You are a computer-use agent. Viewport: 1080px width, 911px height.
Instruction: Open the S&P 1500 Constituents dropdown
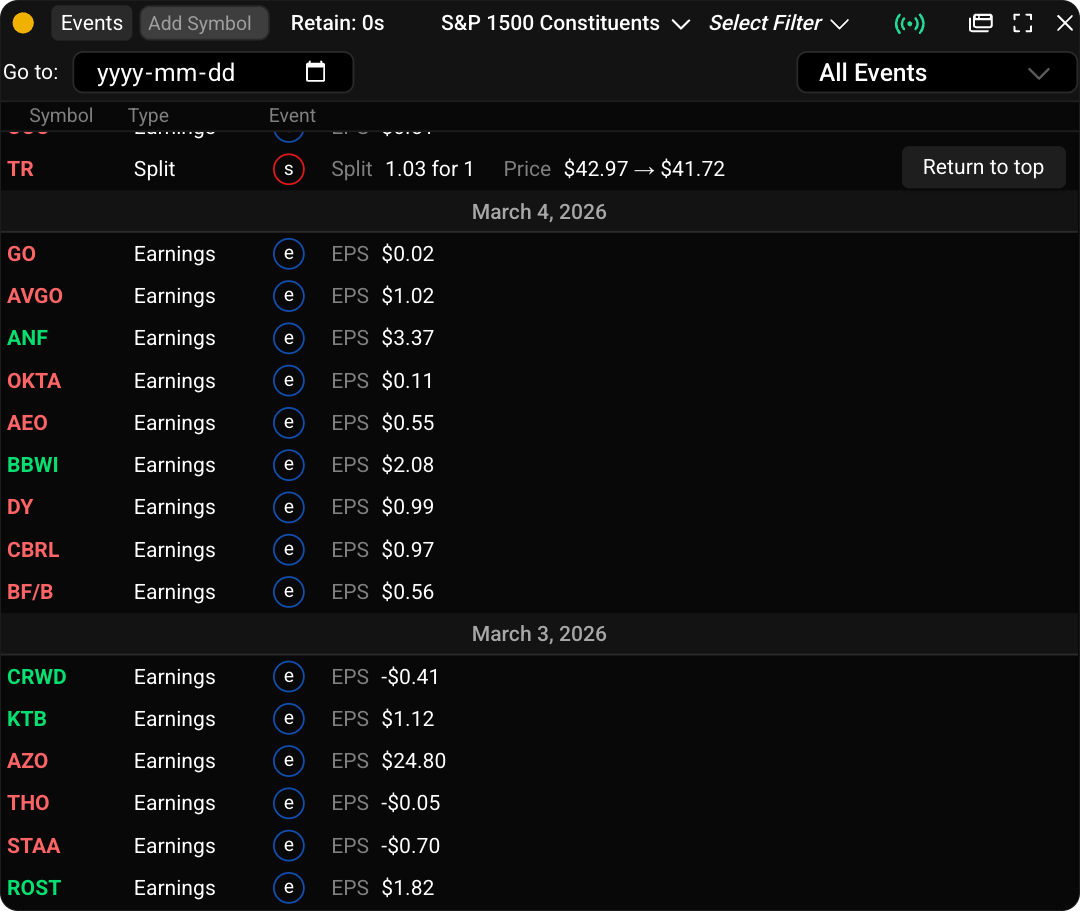[565, 22]
